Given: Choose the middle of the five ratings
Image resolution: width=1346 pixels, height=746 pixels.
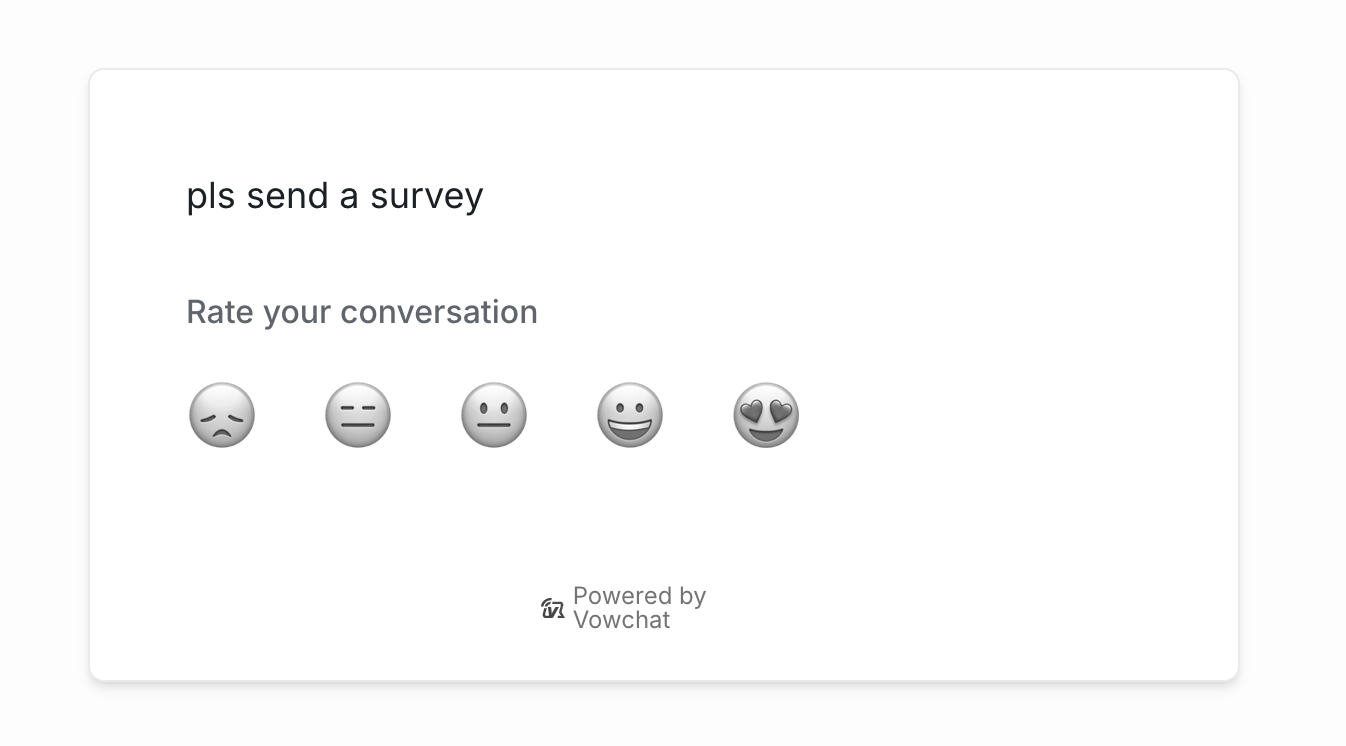Looking at the screenshot, I should [494, 415].
